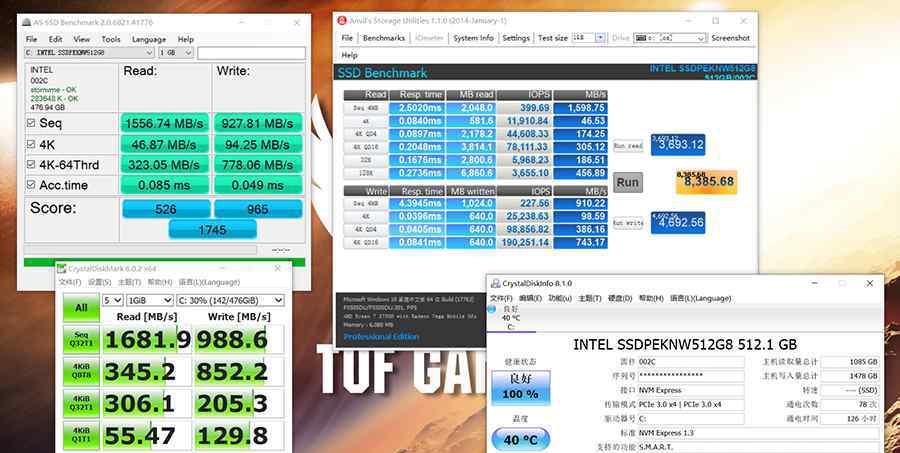The width and height of the screenshot is (900, 453).
Task: Click the Run write button in Anvil's
Action: click(x=628, y=223)
